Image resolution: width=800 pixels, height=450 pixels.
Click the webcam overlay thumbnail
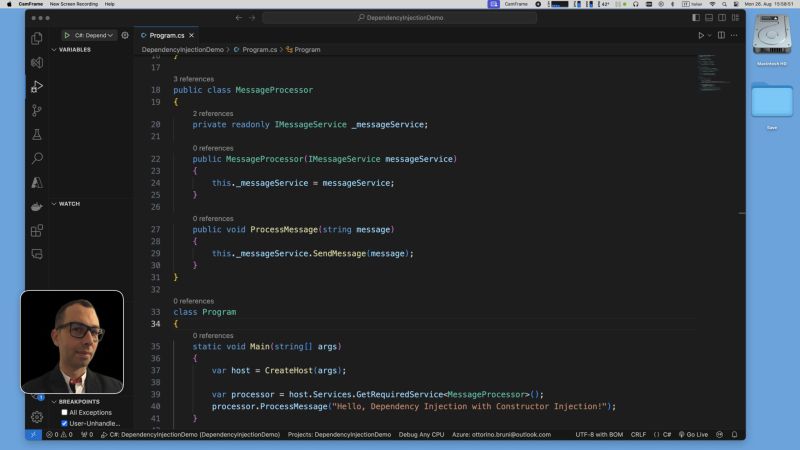coord(72,342)
